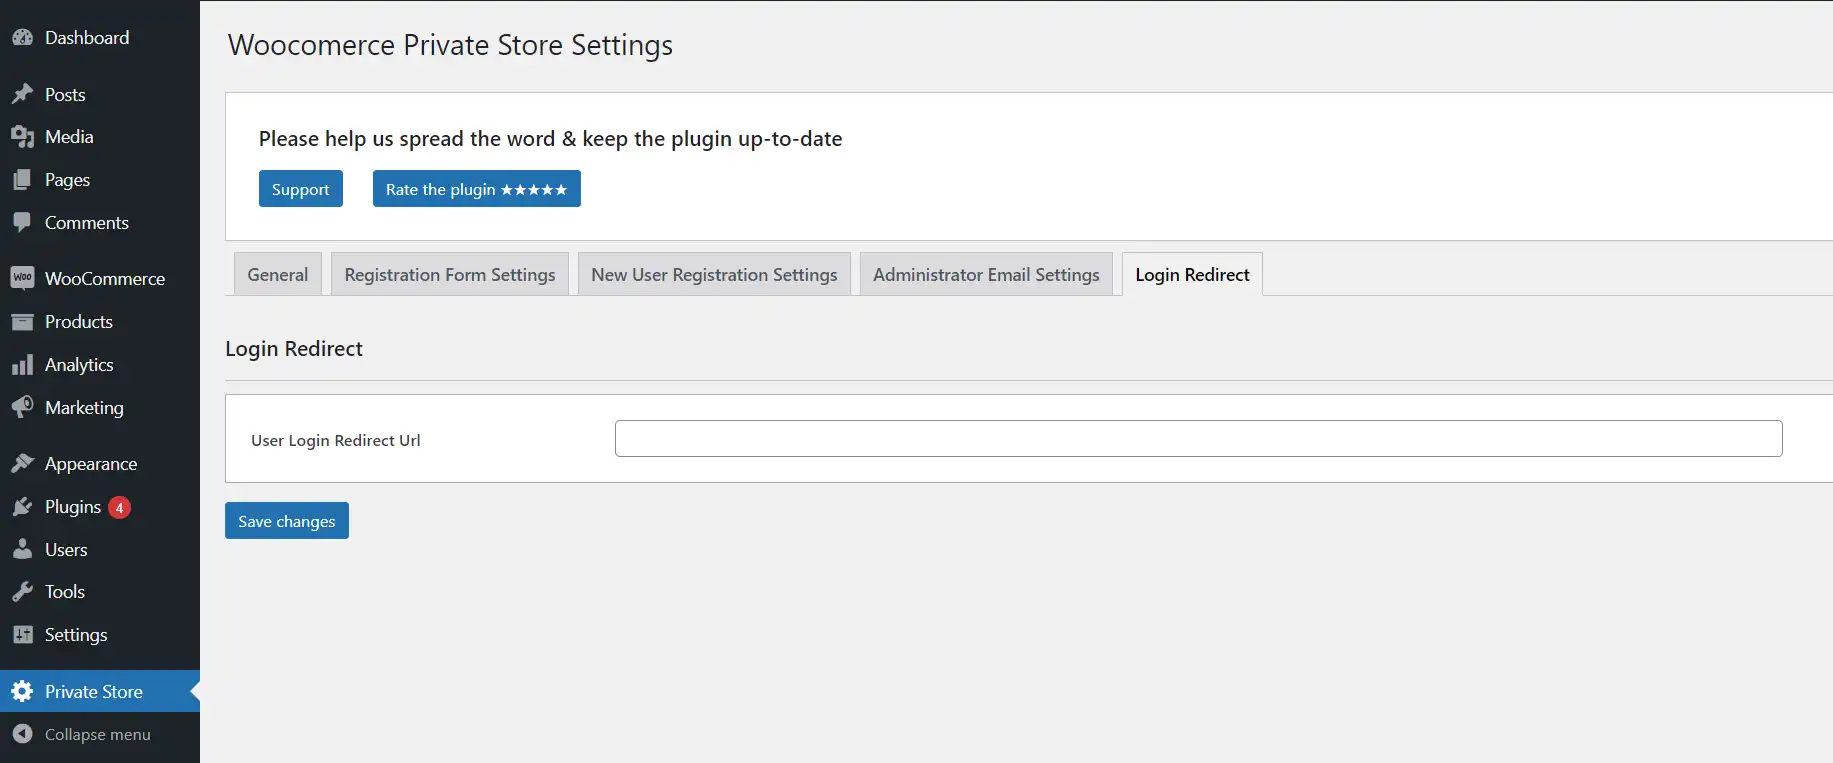The image size is (1833, 763).
Task: Select Private Store menu label
Action: coord(94,692)
